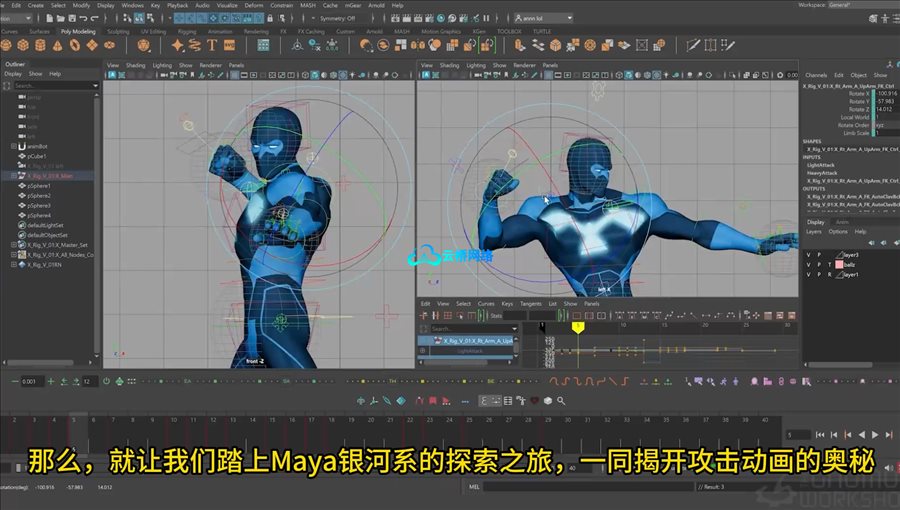Toggle visibility V of layer3
This screenshot has height=510, width=900.
coord(808,255)
